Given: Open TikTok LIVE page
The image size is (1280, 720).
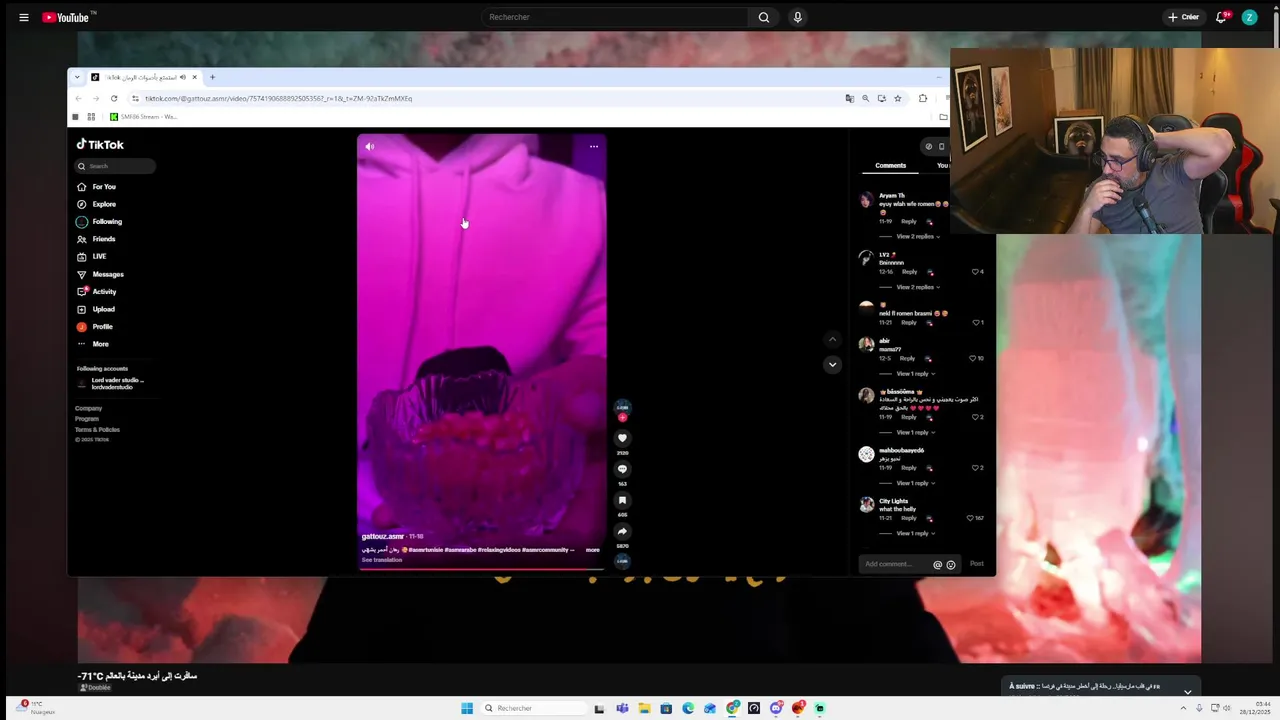Looking at the screenshot, I should [91, 257].
